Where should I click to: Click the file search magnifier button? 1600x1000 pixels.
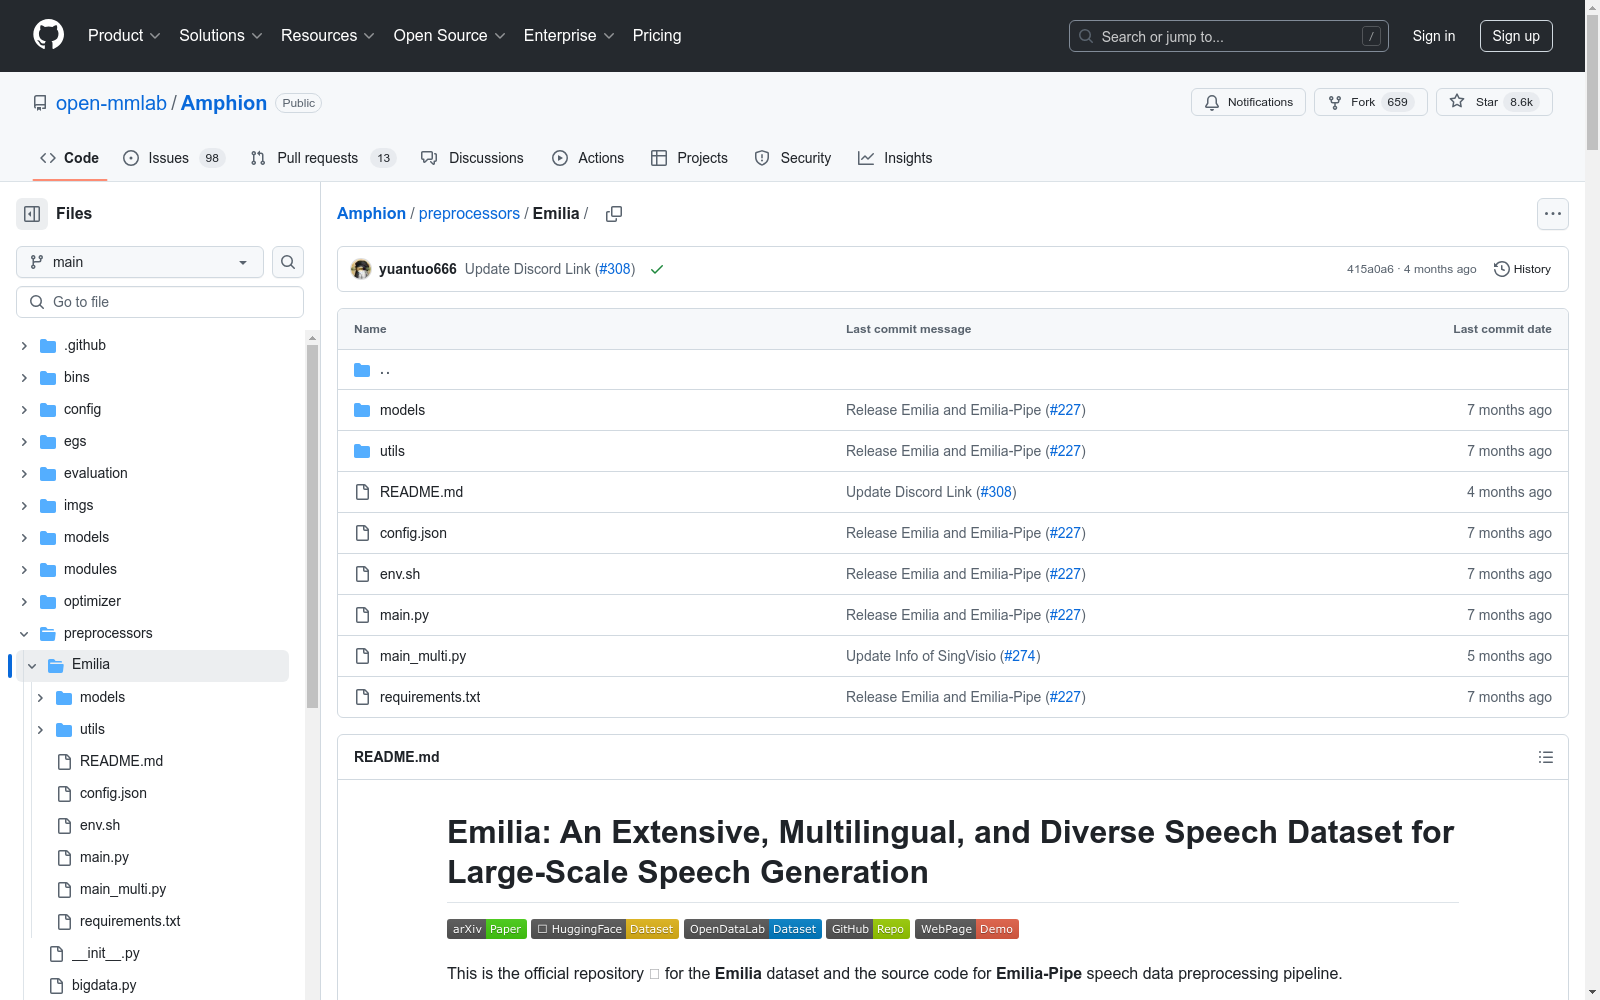(288, 262)
